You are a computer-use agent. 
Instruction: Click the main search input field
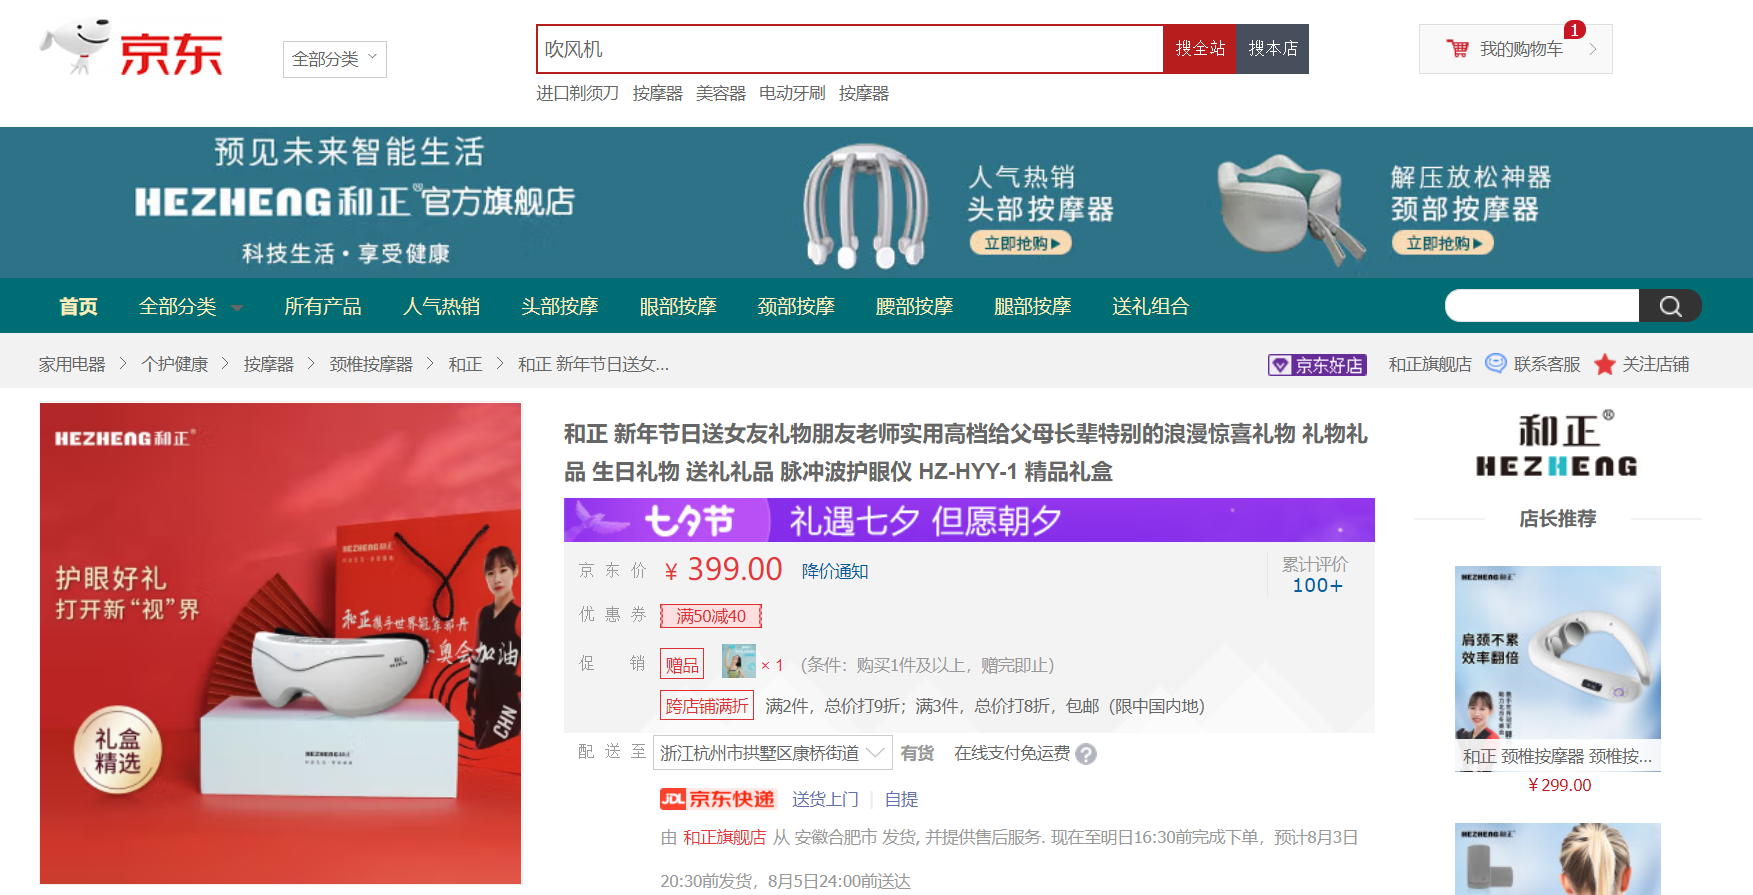click(x=849, y=49)
